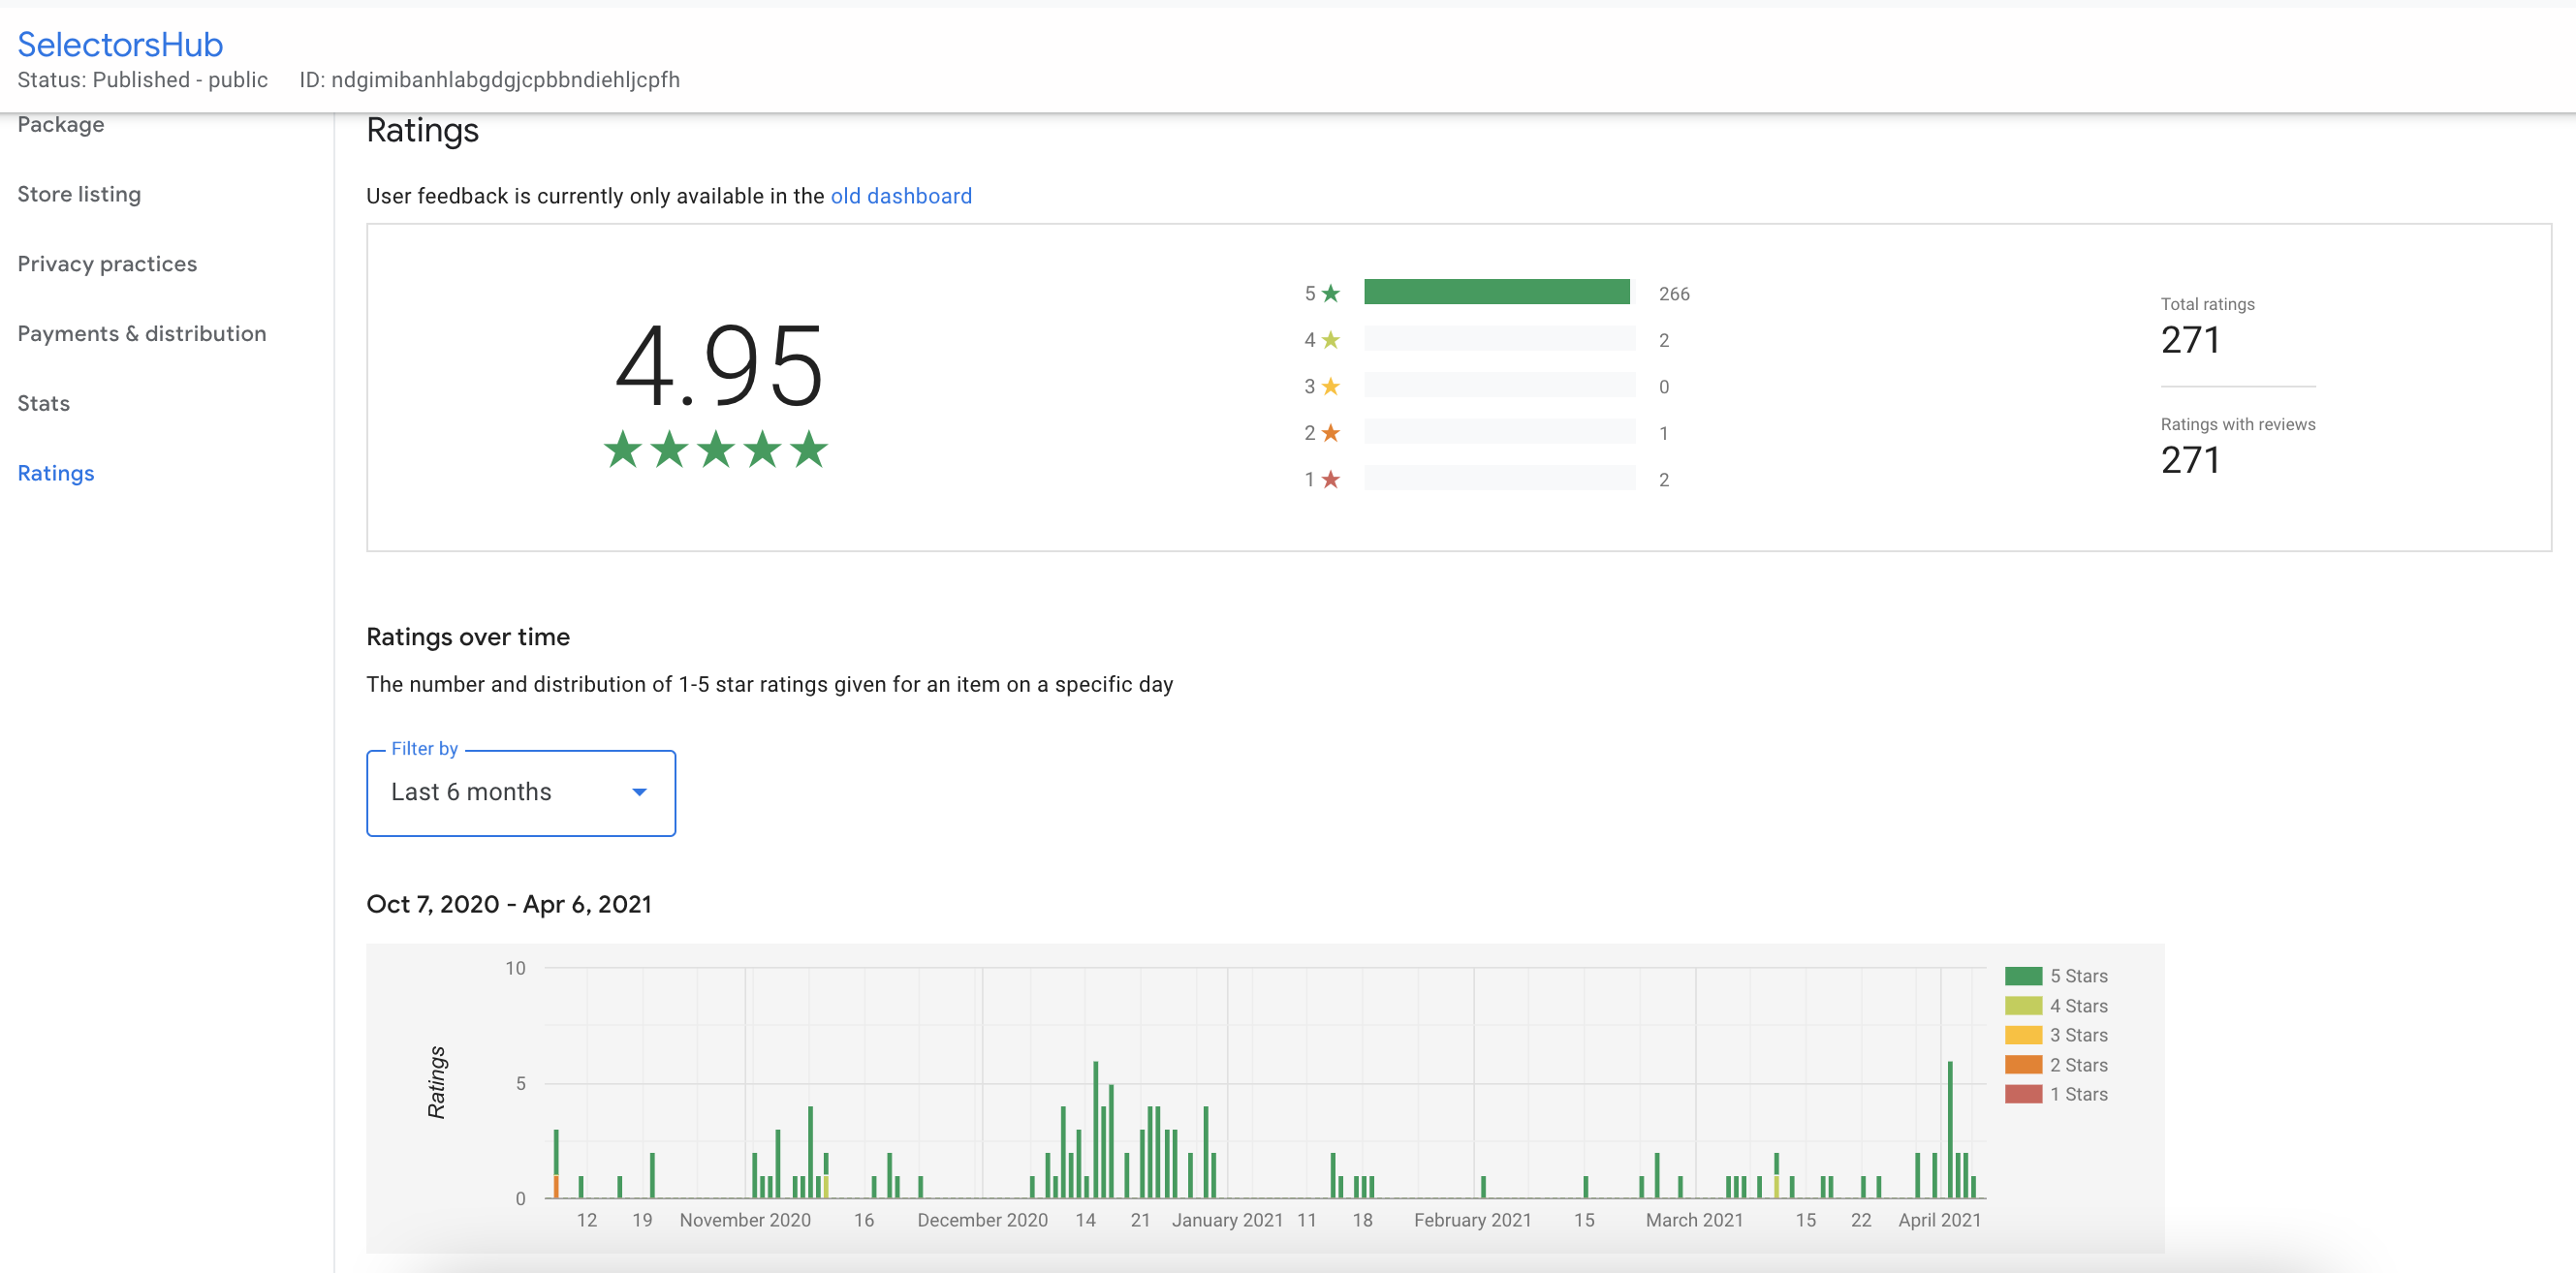Click the green star beside the 5 rating row

tap(1330, 293)
